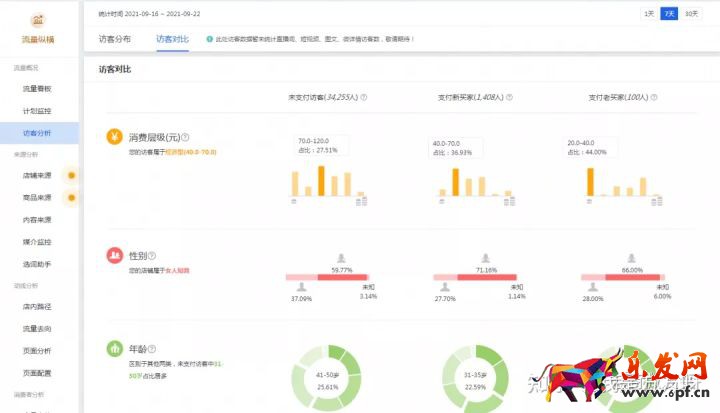
Task: Click help icon beside 消费层级(元)
Action: click(x=185, y=138)
